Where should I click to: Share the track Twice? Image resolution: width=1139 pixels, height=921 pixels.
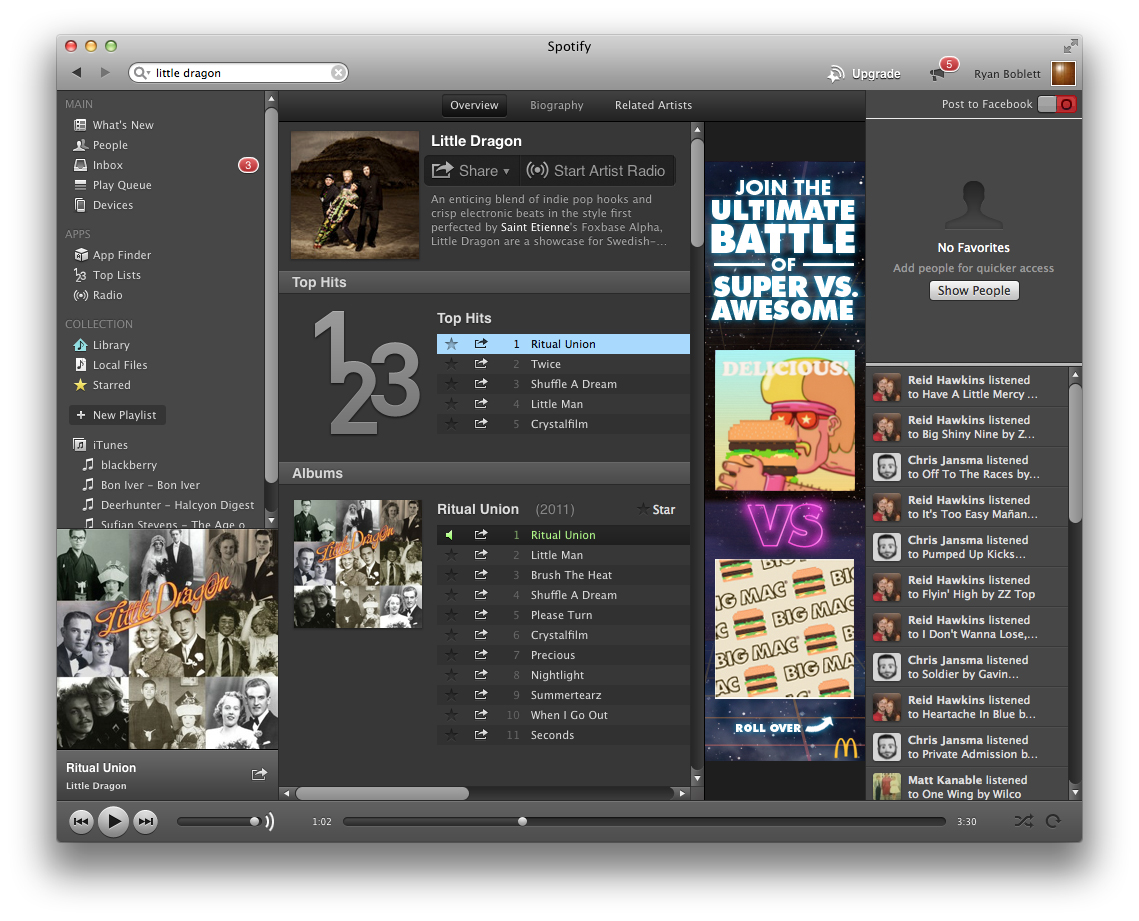481,364
